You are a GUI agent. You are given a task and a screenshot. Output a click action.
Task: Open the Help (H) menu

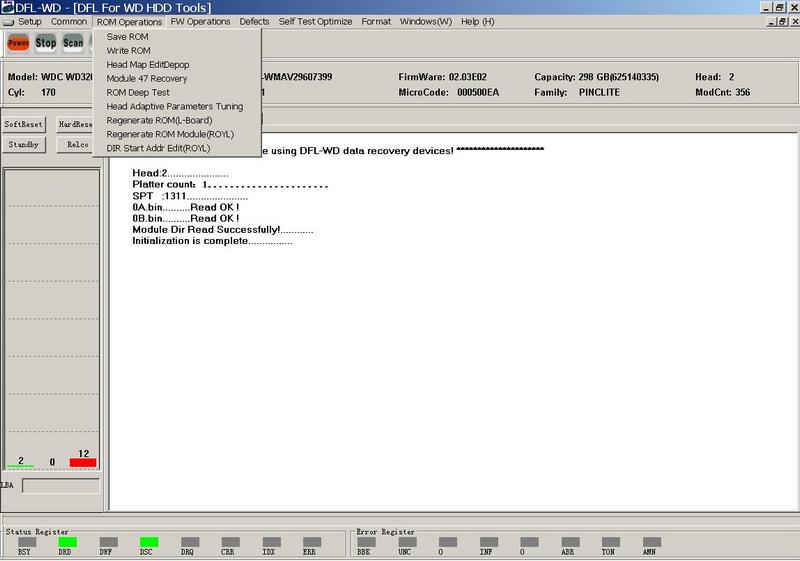coord(478,21)
